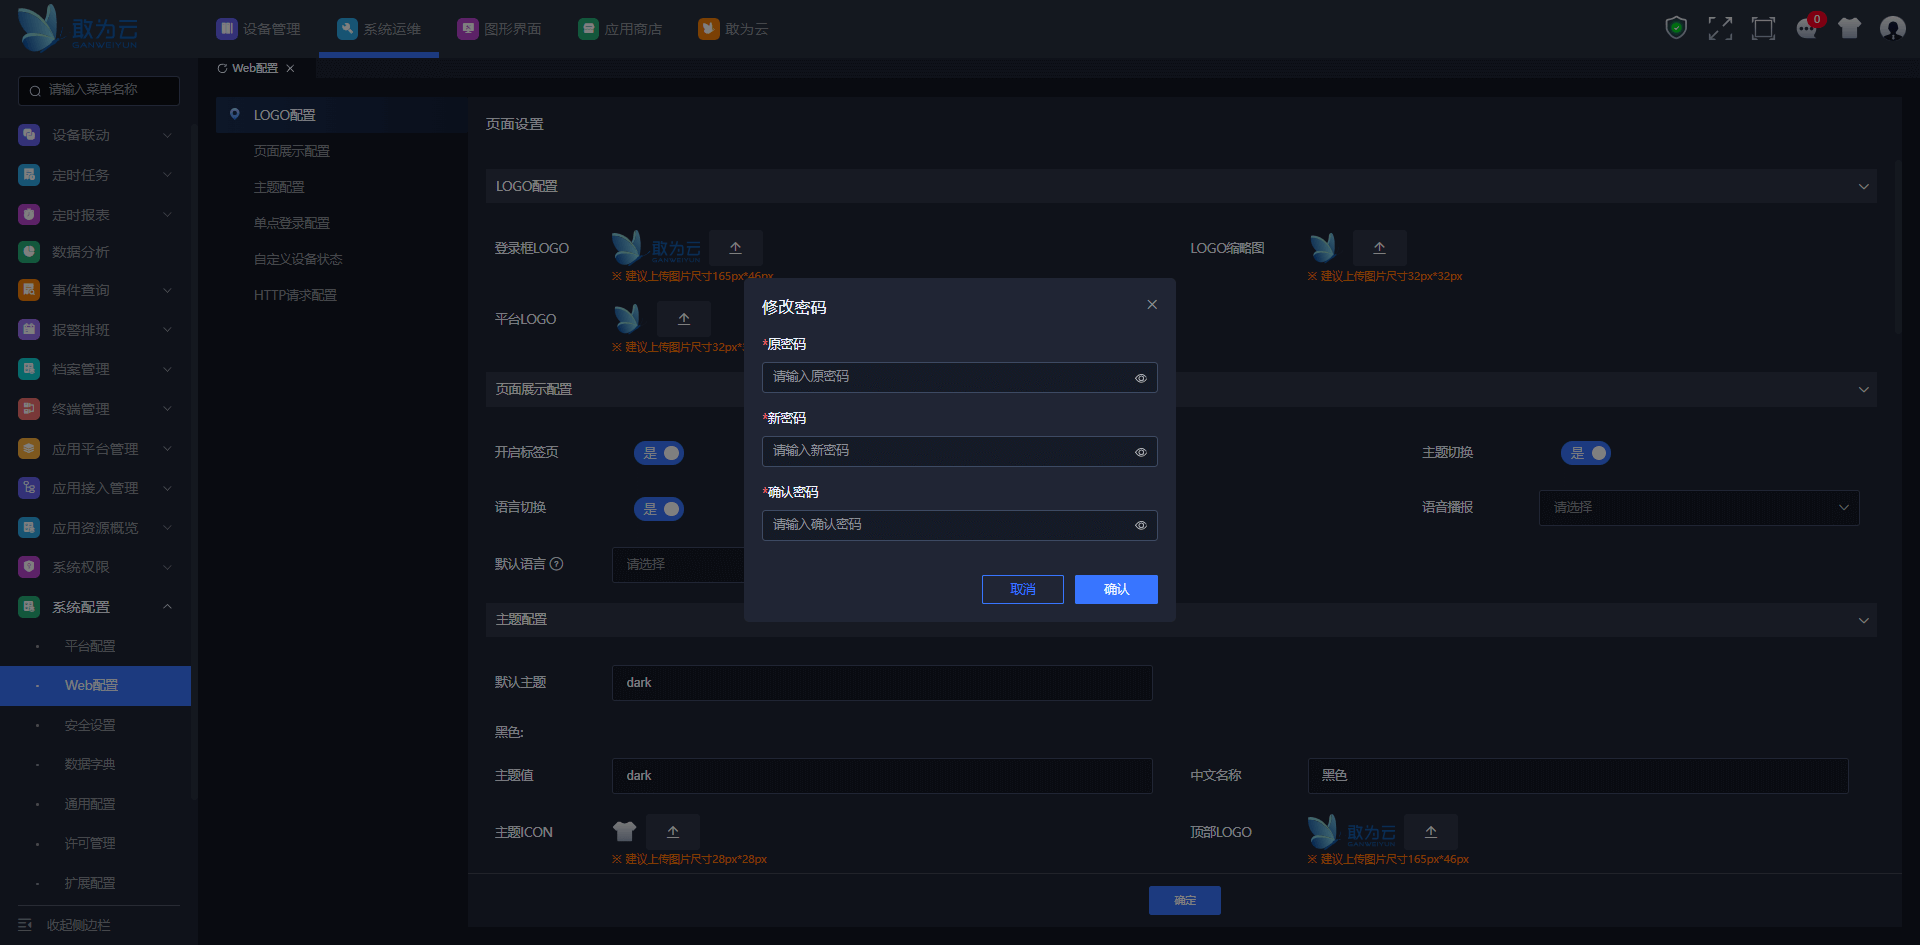This screenshot has width=1920, height=945.
Task: Show original password with eye icon
Action: [x=1140, y=378]
